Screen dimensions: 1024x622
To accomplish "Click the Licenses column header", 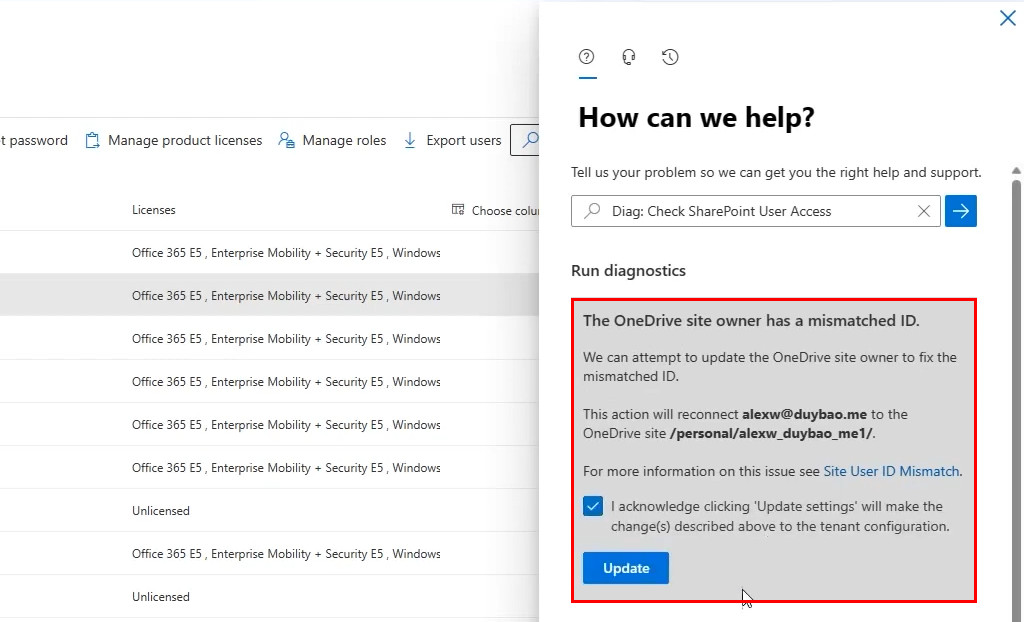I will 153,210.
